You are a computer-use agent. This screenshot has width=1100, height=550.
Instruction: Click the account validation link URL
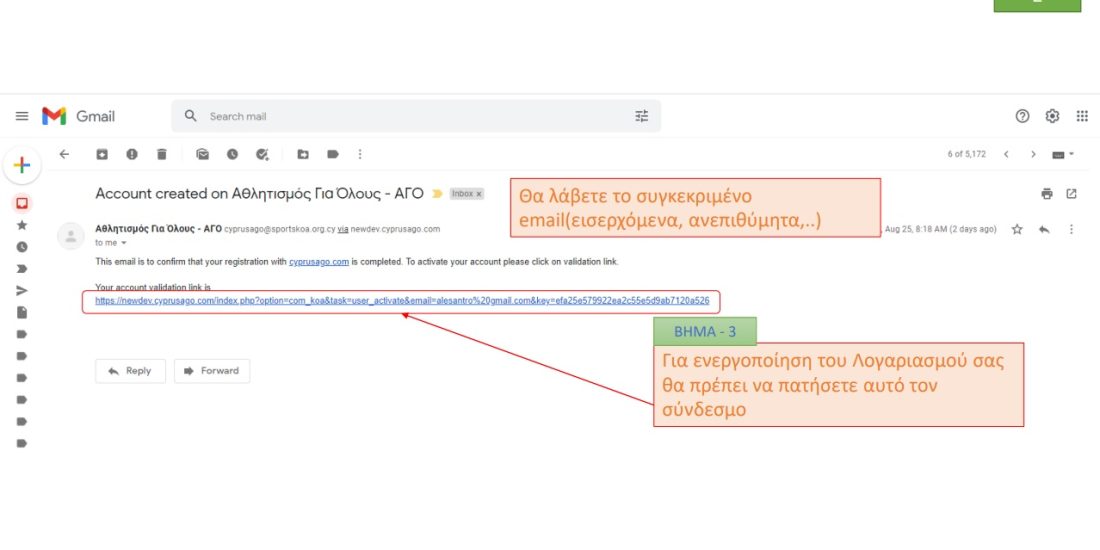(x=402, y=301)
